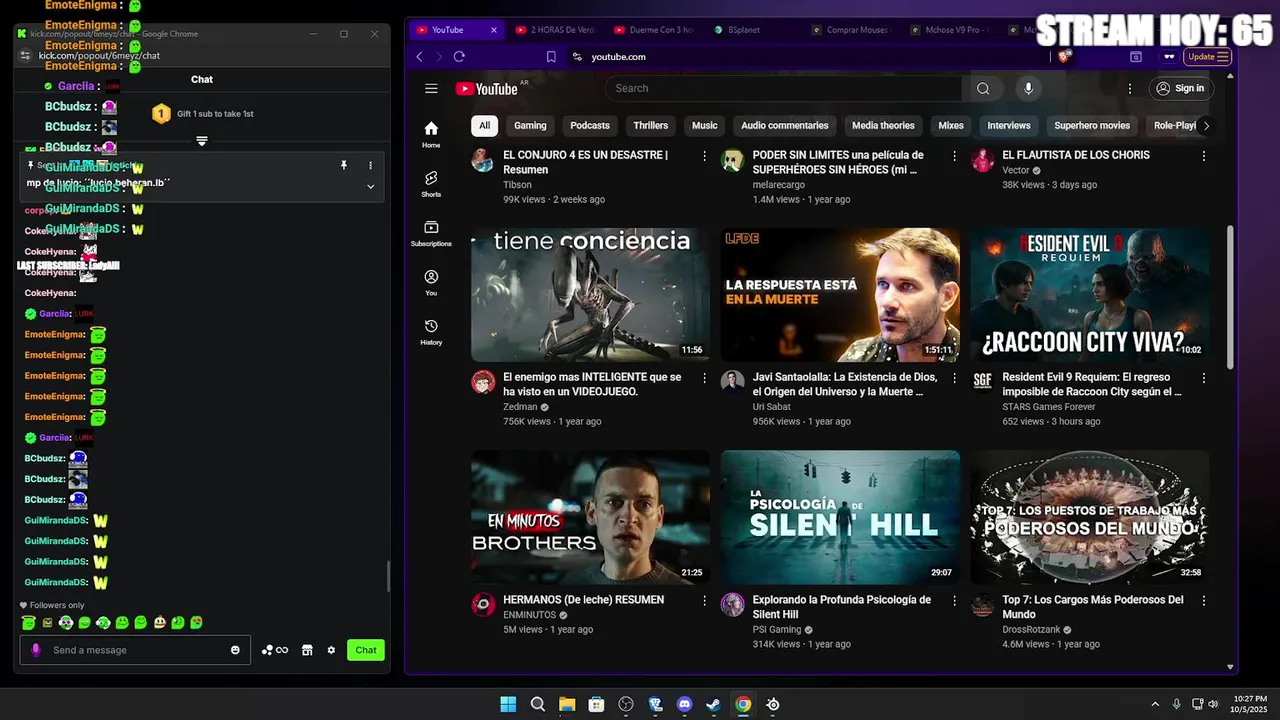Open channel points infinity icon in chat
This screenshot has width=1280, height=720.
[x=275, y=650]
